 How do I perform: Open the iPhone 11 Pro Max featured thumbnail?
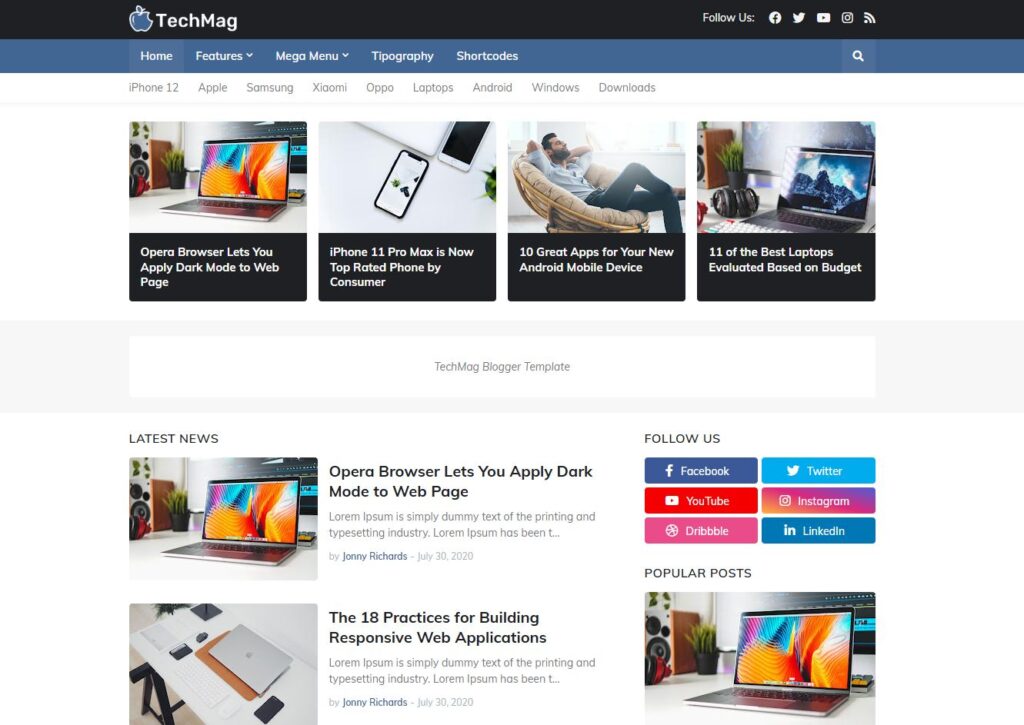407,177
